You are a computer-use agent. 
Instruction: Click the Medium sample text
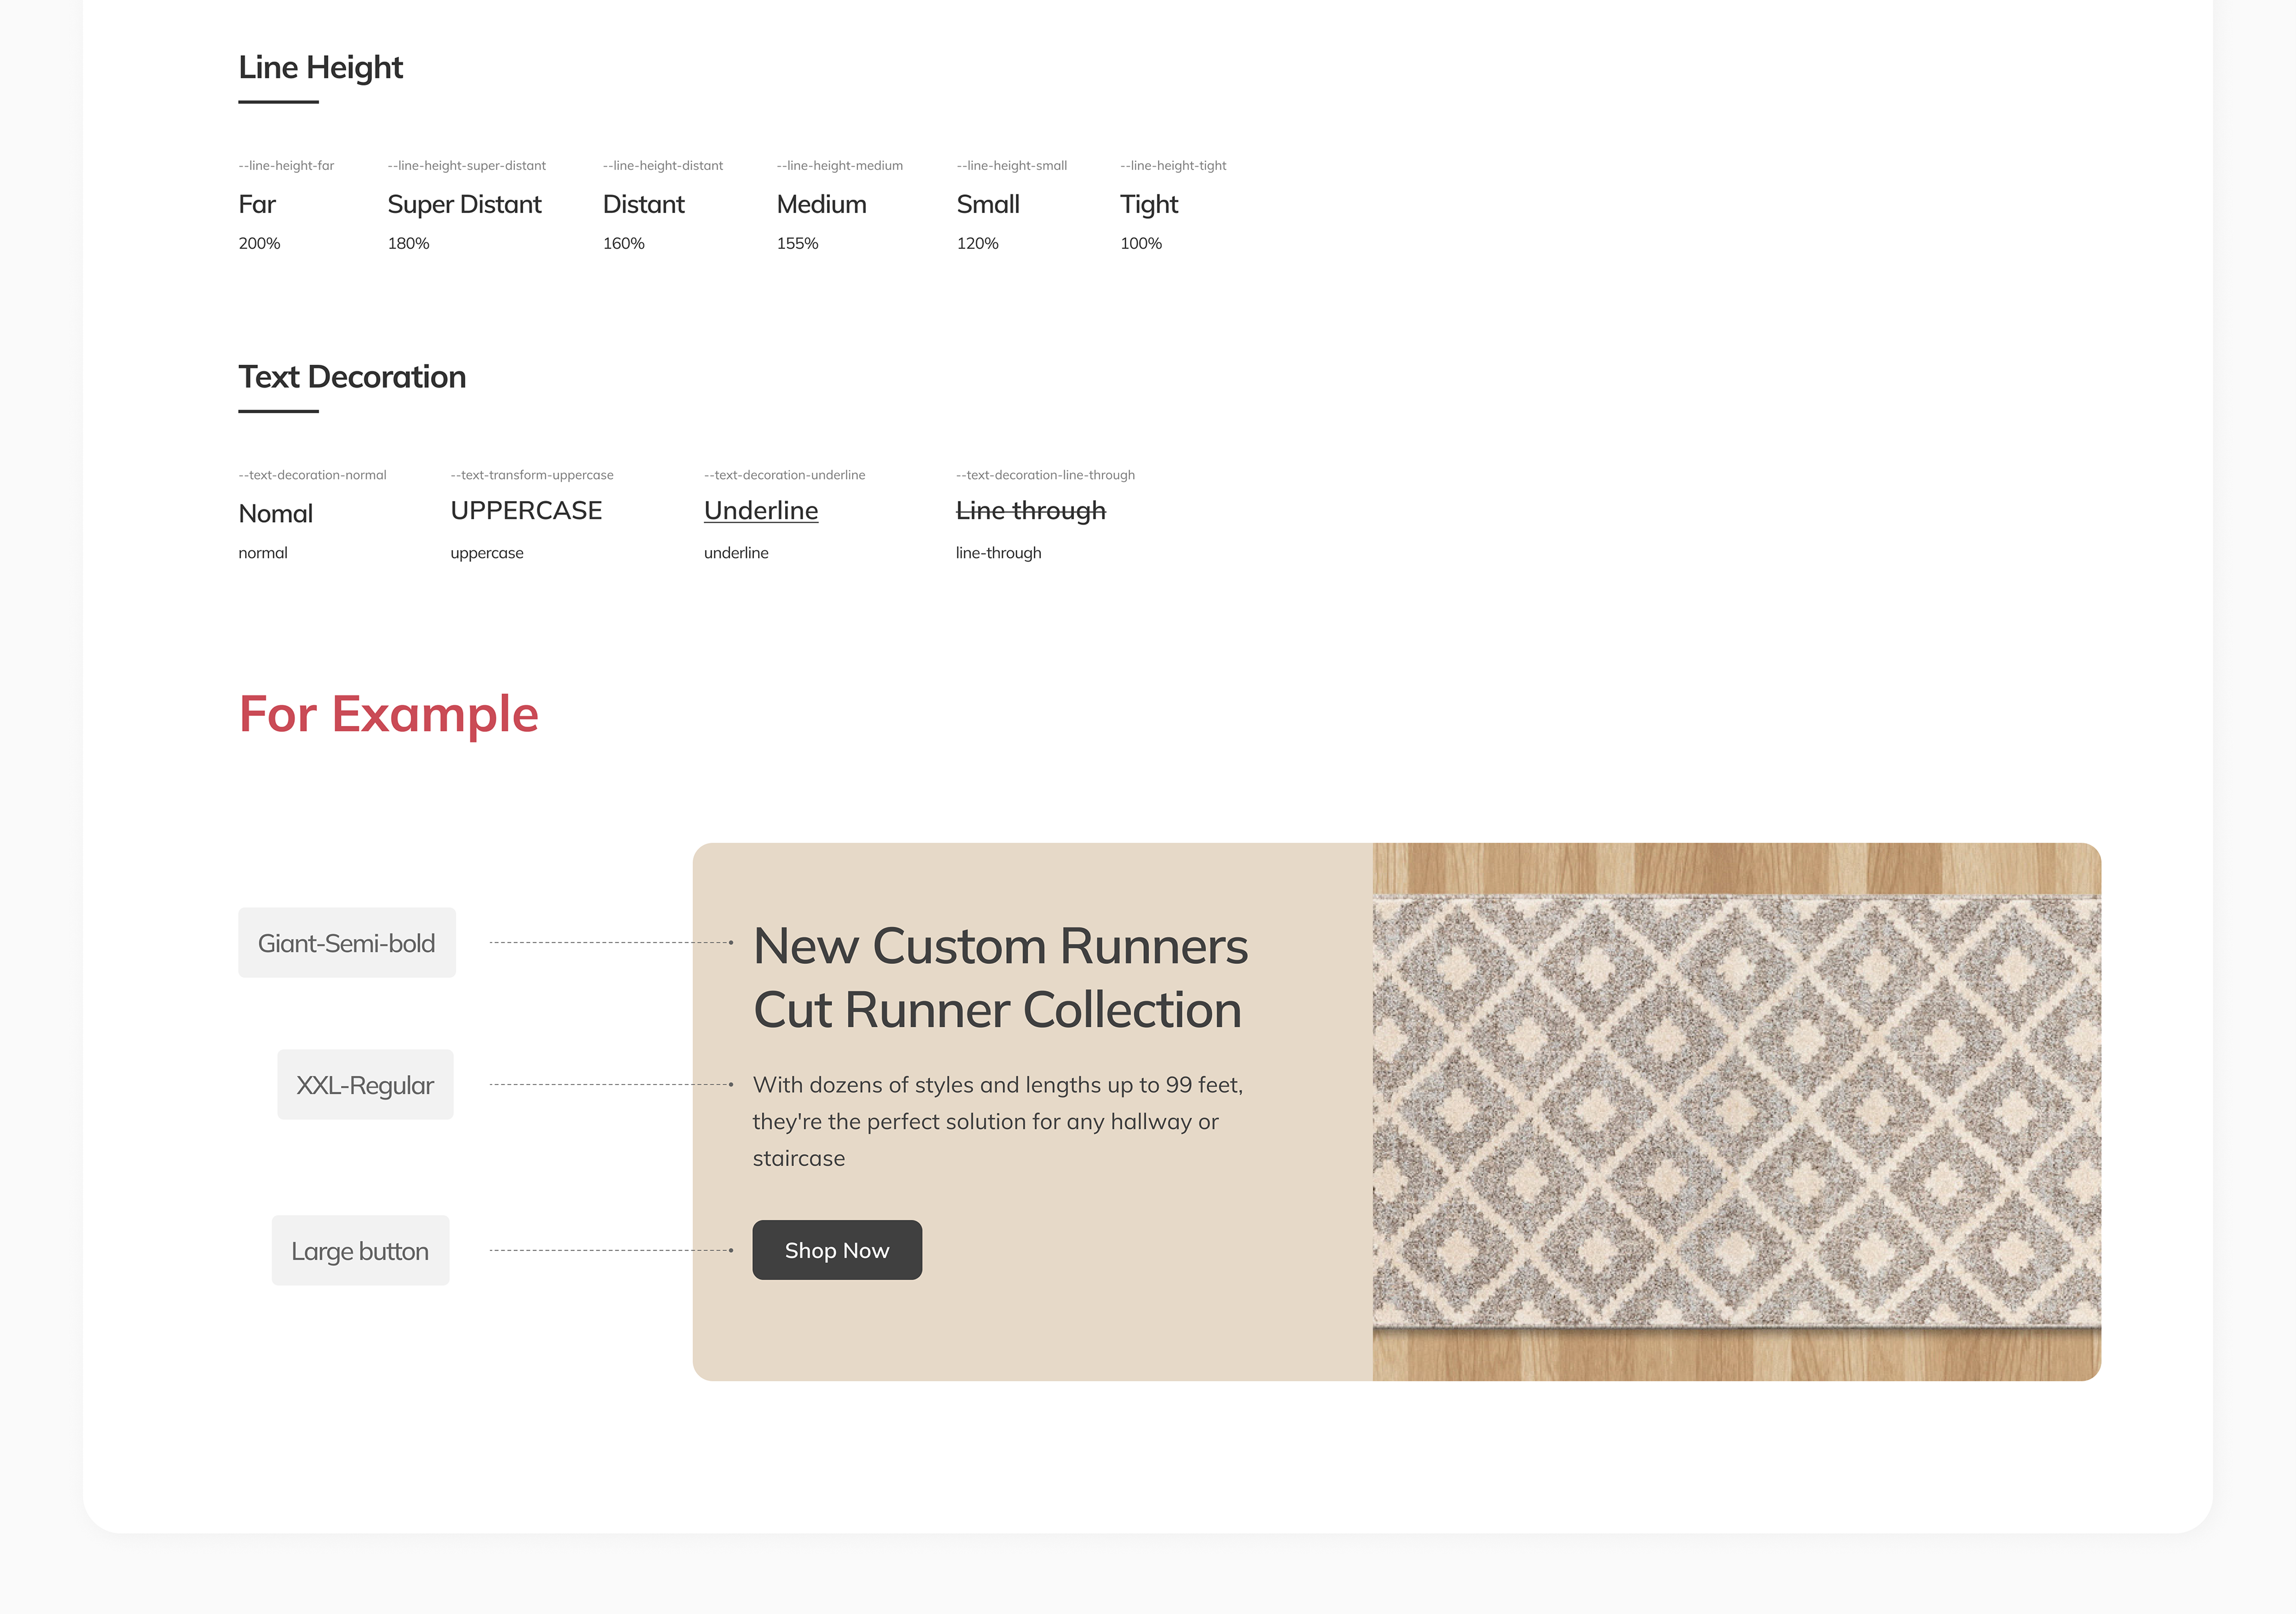coord(822,205)
